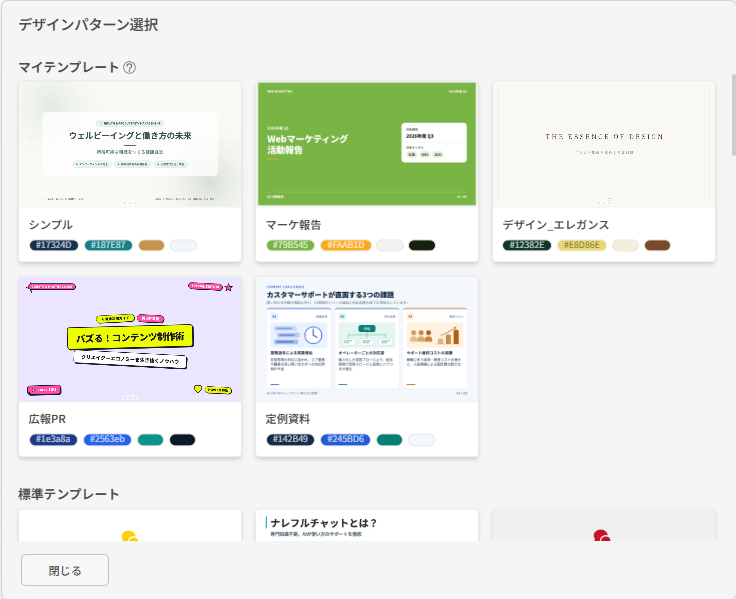Image resolution: width=736 pixels, height=599 pixels.
Task: Click the #245BD6 color chip
Action: [x=345, y=439]
